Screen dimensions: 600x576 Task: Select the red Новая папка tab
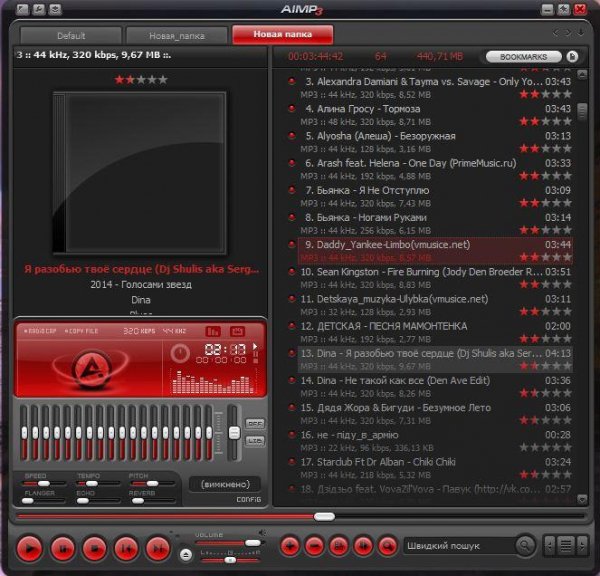282,34
